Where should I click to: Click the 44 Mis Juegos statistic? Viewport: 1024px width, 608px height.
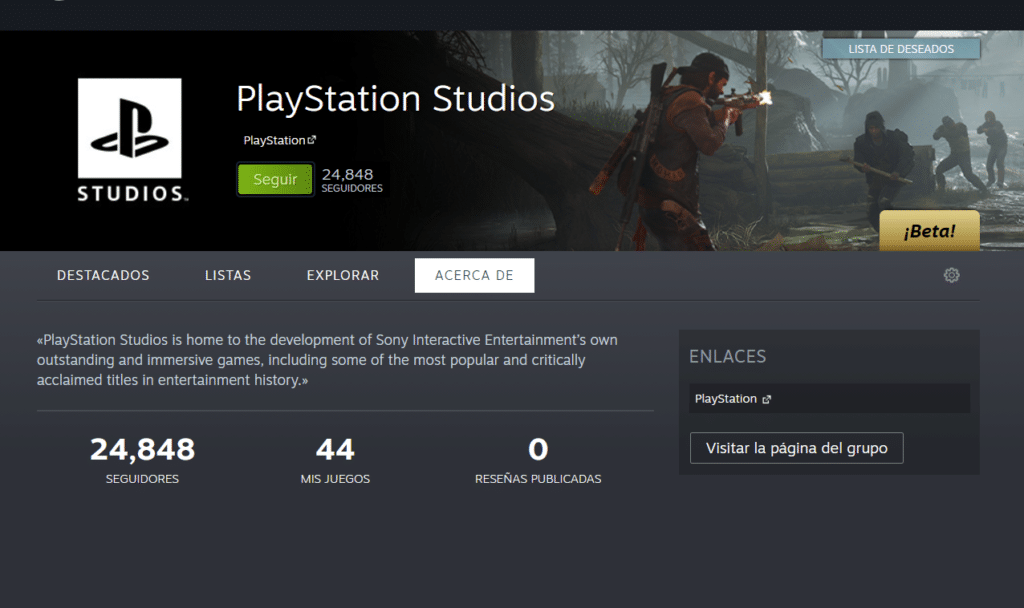coord(335,460)
